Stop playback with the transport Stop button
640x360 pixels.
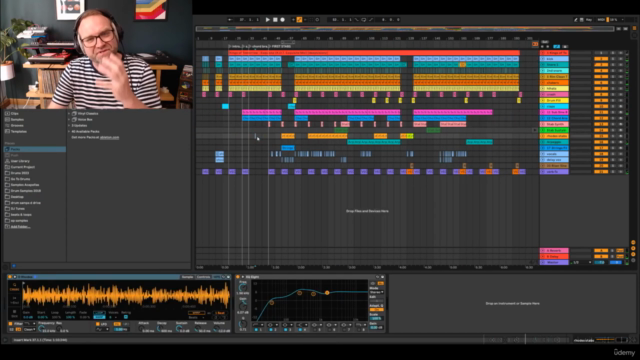[275, 20]
